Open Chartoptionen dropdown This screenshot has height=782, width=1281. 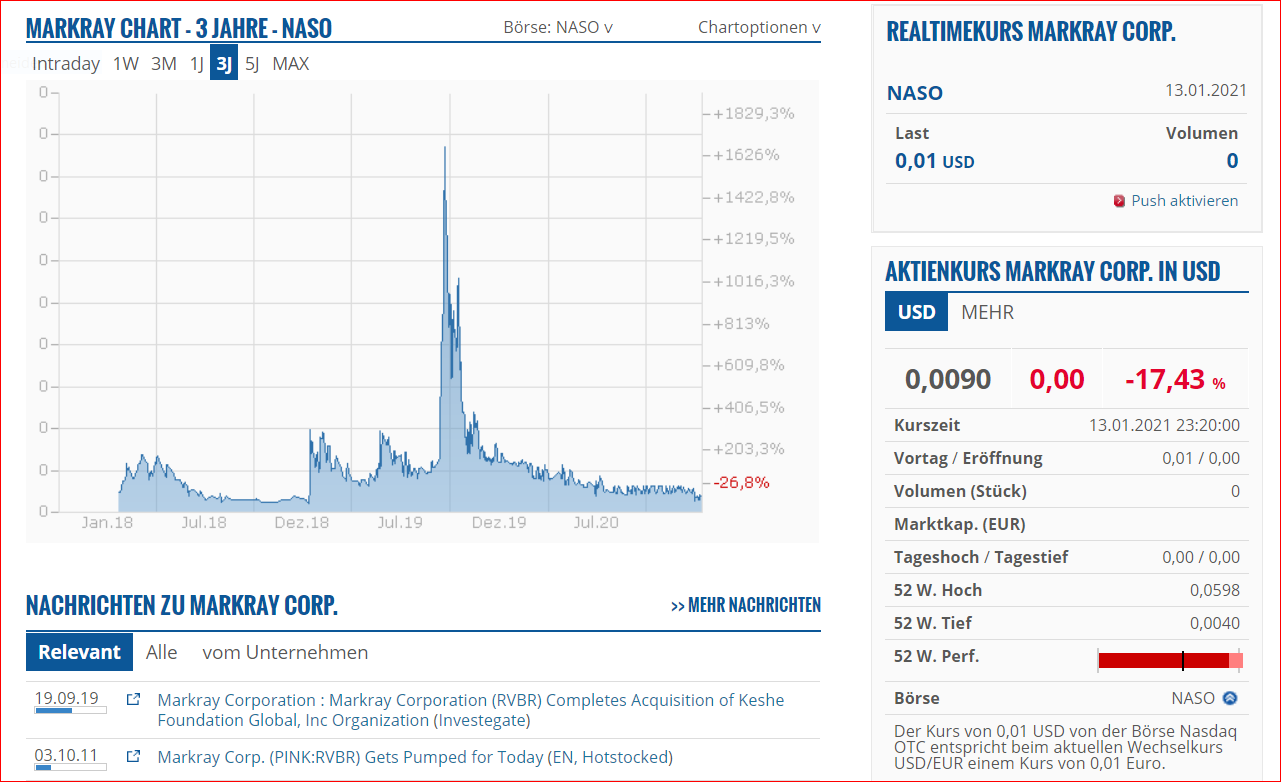(759, 27)
